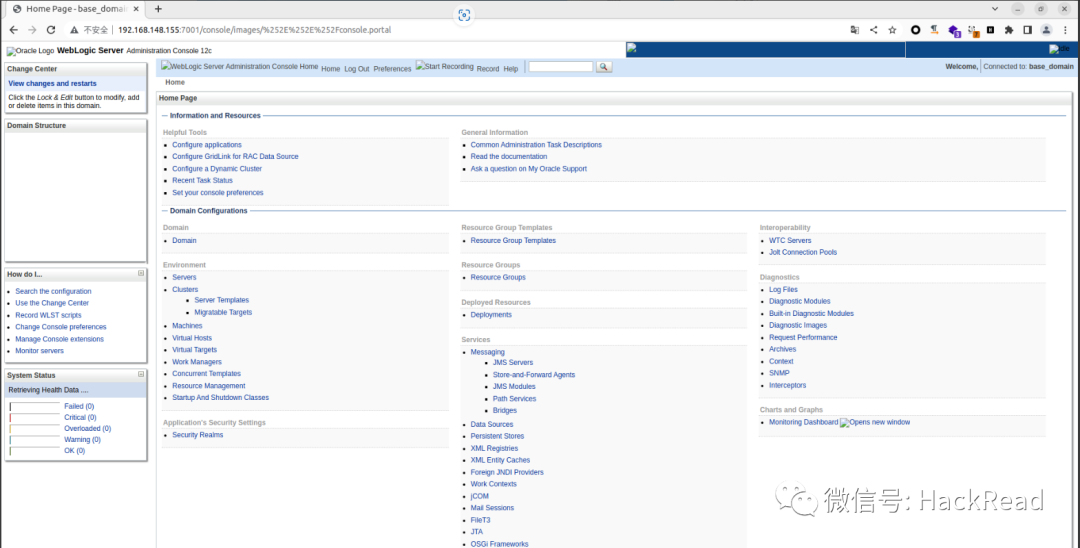The width and height of the screenshot is (1080, 548).
Task: Open Preferences in the toolbar
Action: (x=393, y=69)
